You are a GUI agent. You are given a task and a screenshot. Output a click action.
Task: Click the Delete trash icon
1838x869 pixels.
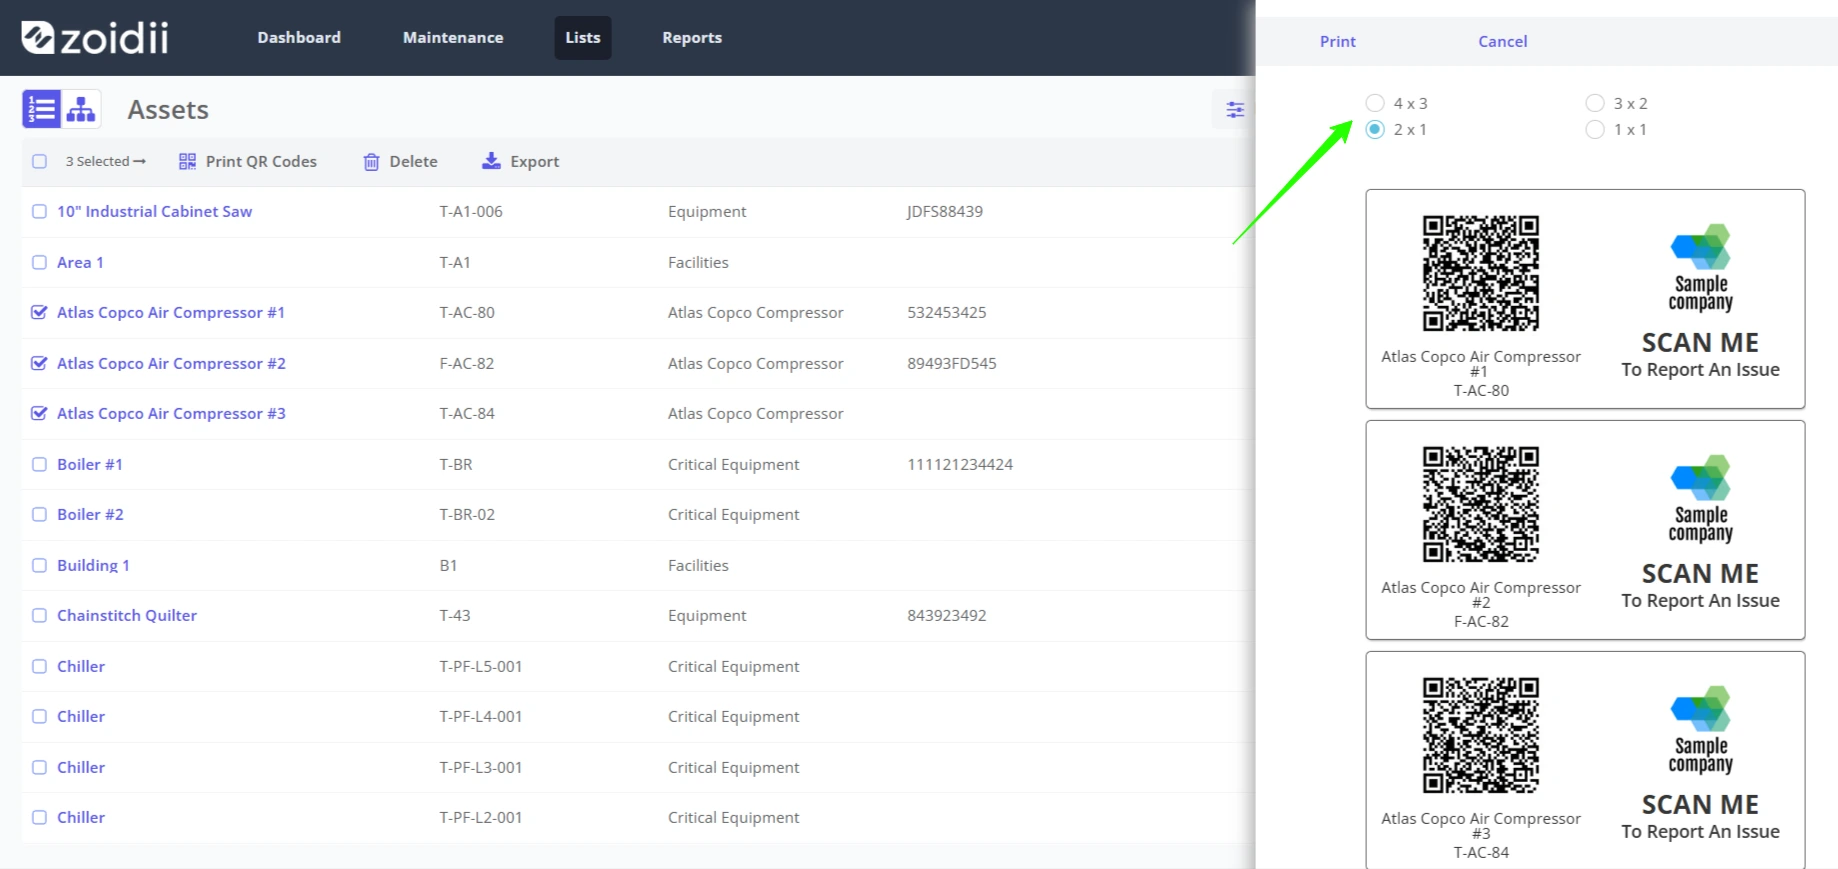371,162
